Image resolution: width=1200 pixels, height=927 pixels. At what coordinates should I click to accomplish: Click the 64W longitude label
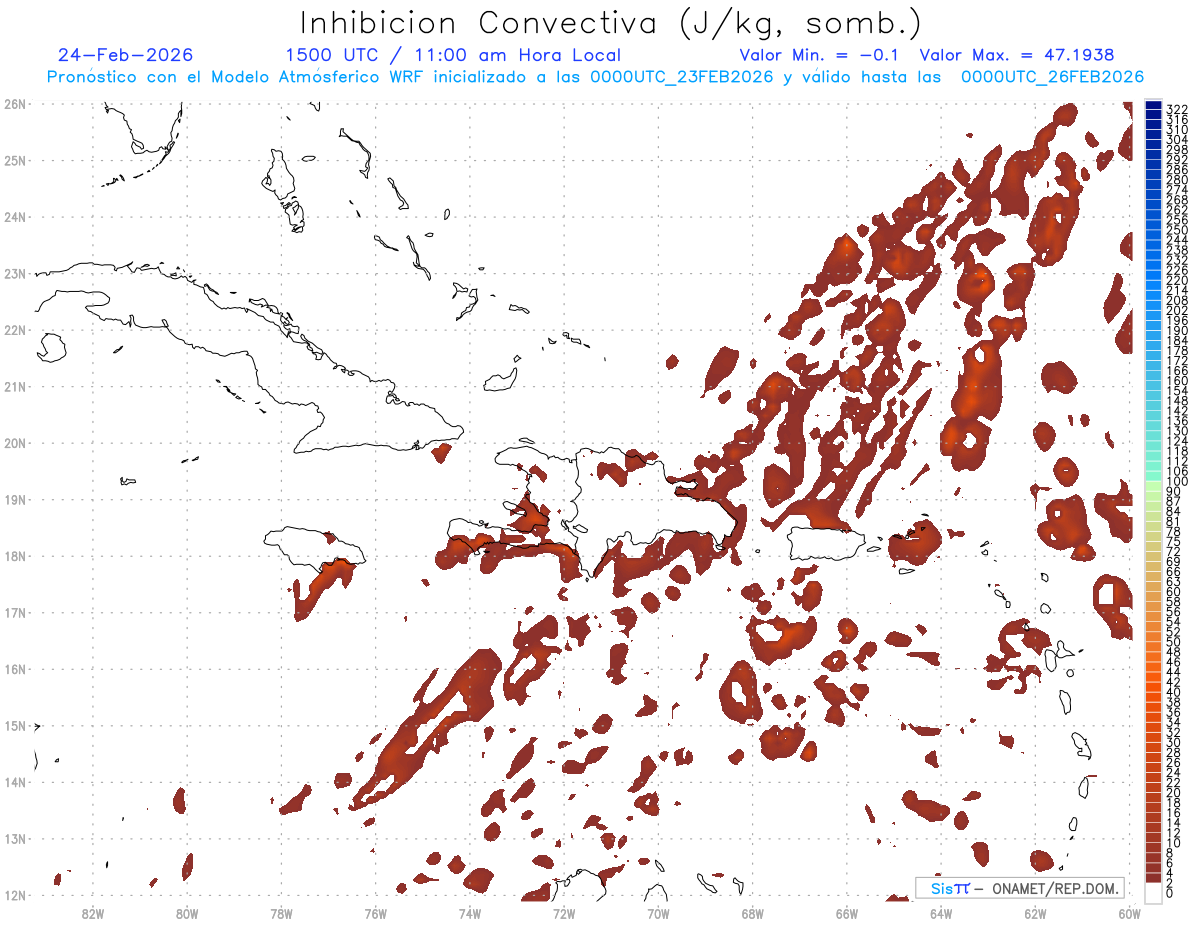pyautogui.click(x=941, y=913)
